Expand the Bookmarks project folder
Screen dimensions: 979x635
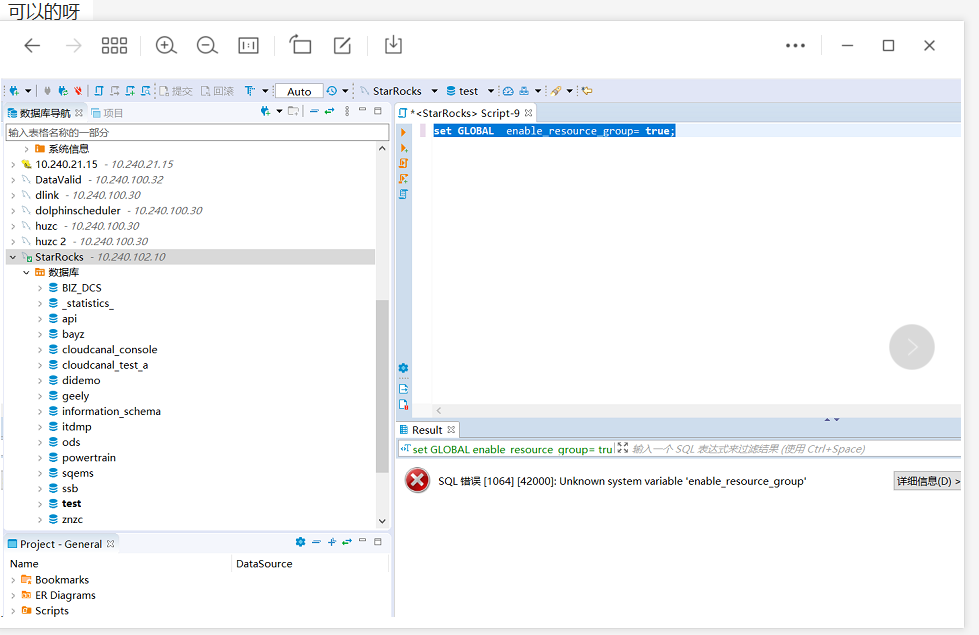point(13,580)
